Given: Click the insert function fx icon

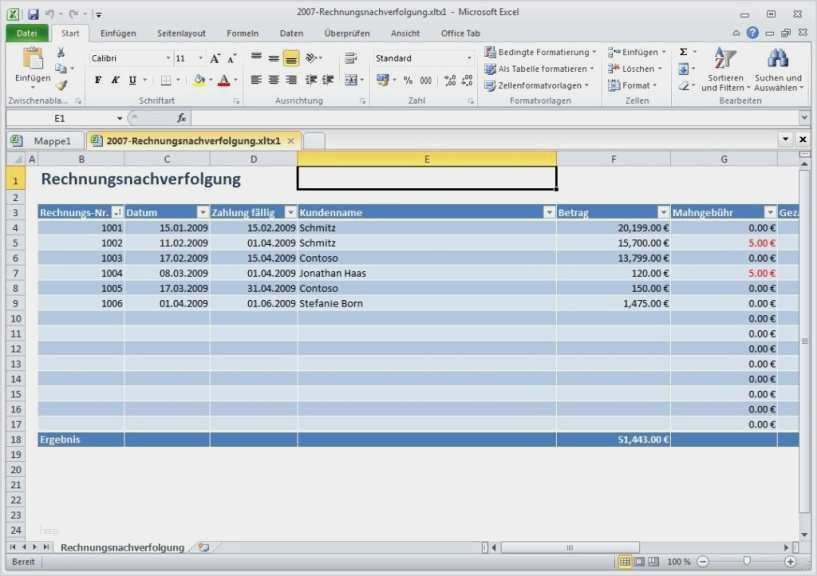Looking at the screenshot, I should tap(181, 118).
